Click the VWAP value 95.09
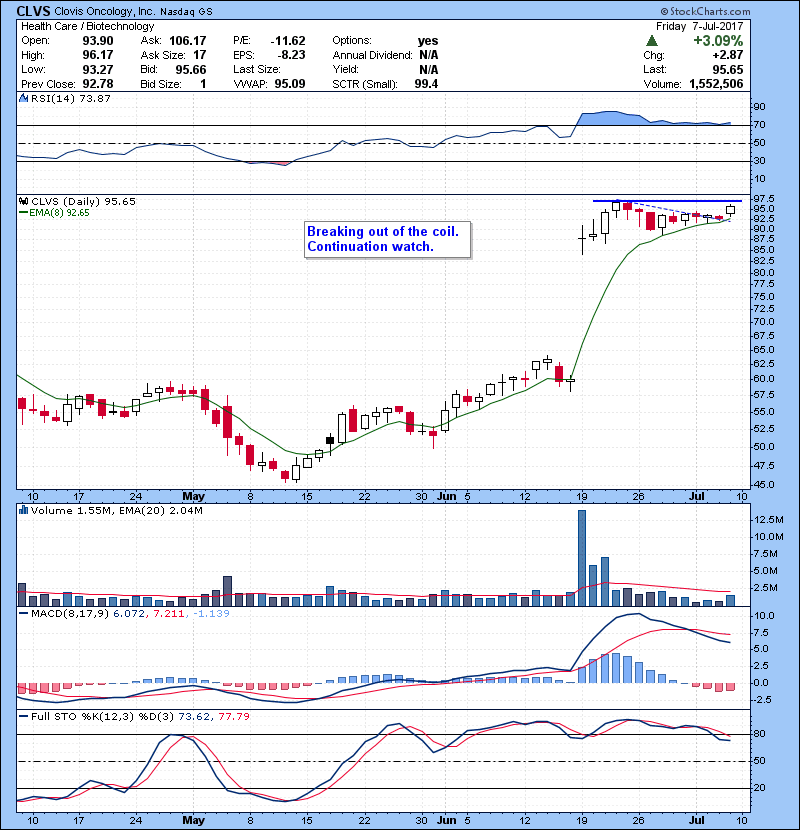The image size is (800, 830). coord(290,84)
